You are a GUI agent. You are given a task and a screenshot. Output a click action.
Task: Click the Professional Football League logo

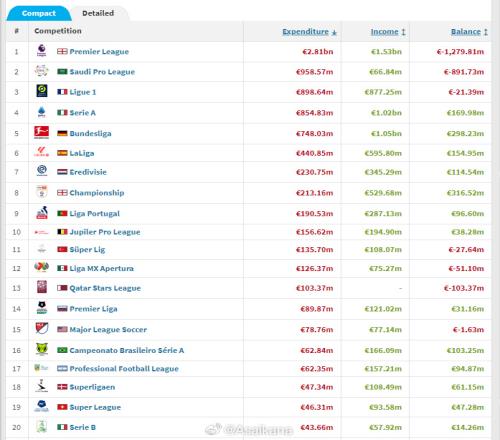(x=42, y=368)
